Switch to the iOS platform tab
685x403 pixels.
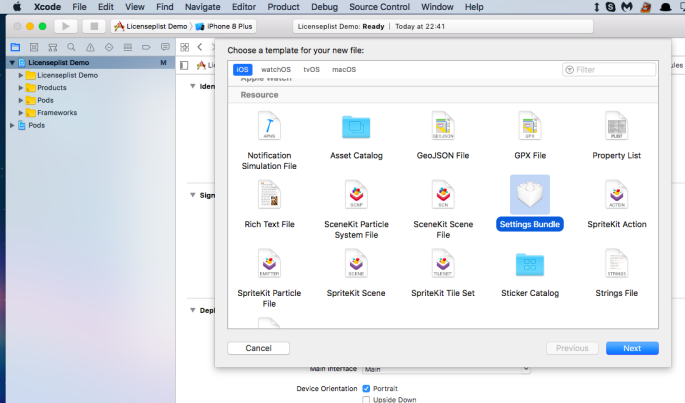pyautogui.click(x=242, y=69)
